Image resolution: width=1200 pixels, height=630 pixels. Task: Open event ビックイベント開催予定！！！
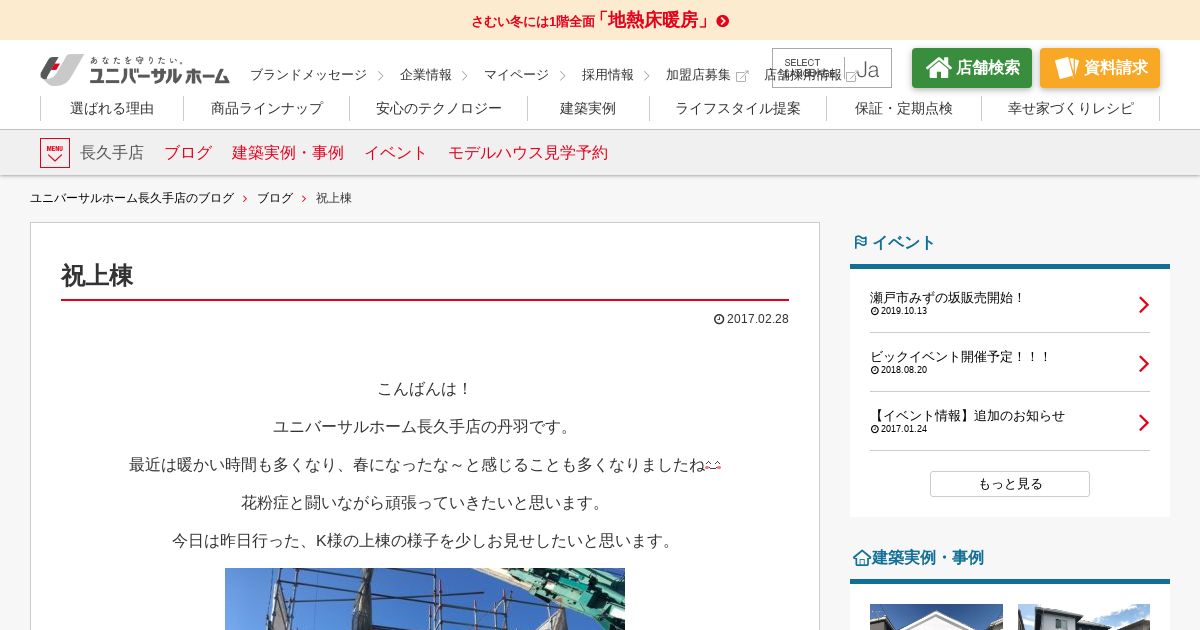960,357
